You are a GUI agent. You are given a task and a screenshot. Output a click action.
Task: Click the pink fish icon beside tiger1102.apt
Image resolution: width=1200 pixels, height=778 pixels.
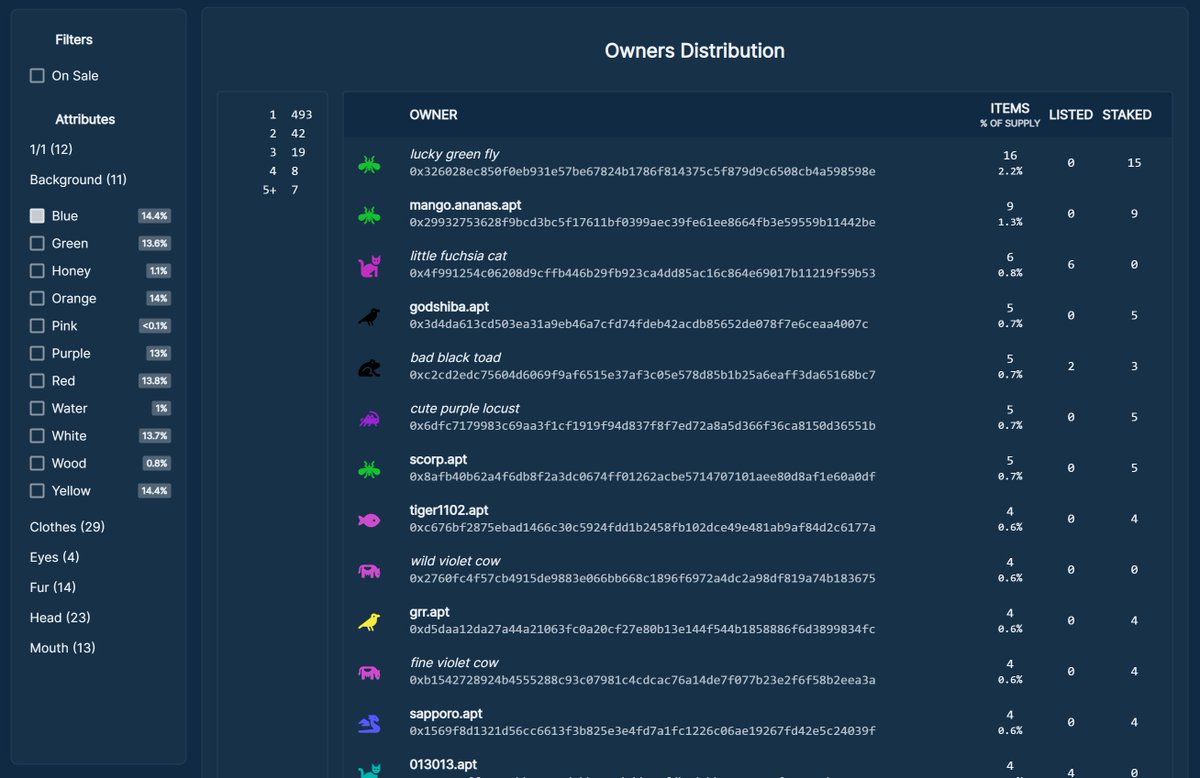(x=369, y=520)
